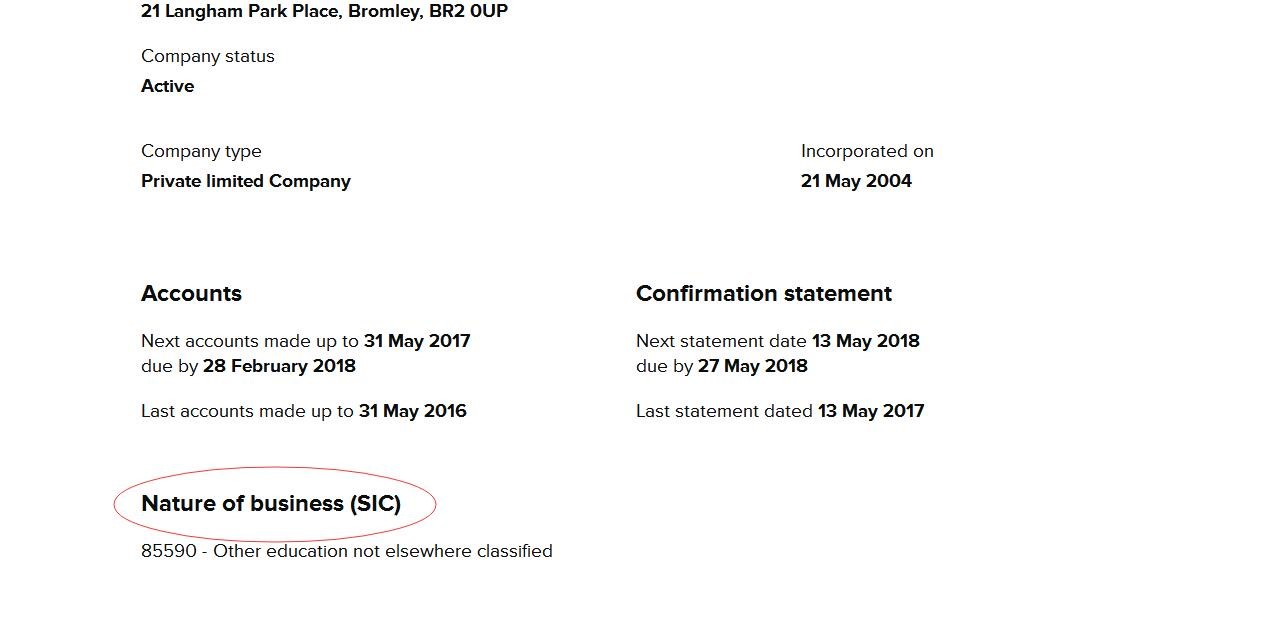Select the Private limited Company text
The image size is (1269, 626).
[x=245, y=181]
